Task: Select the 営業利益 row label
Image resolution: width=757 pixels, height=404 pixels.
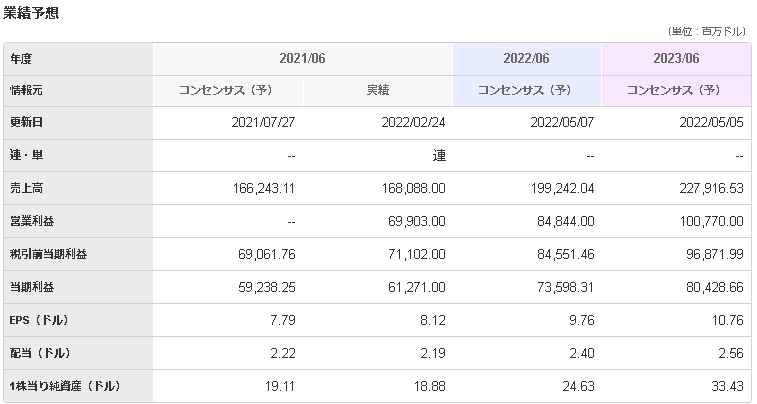Action: tap(33, 221)
